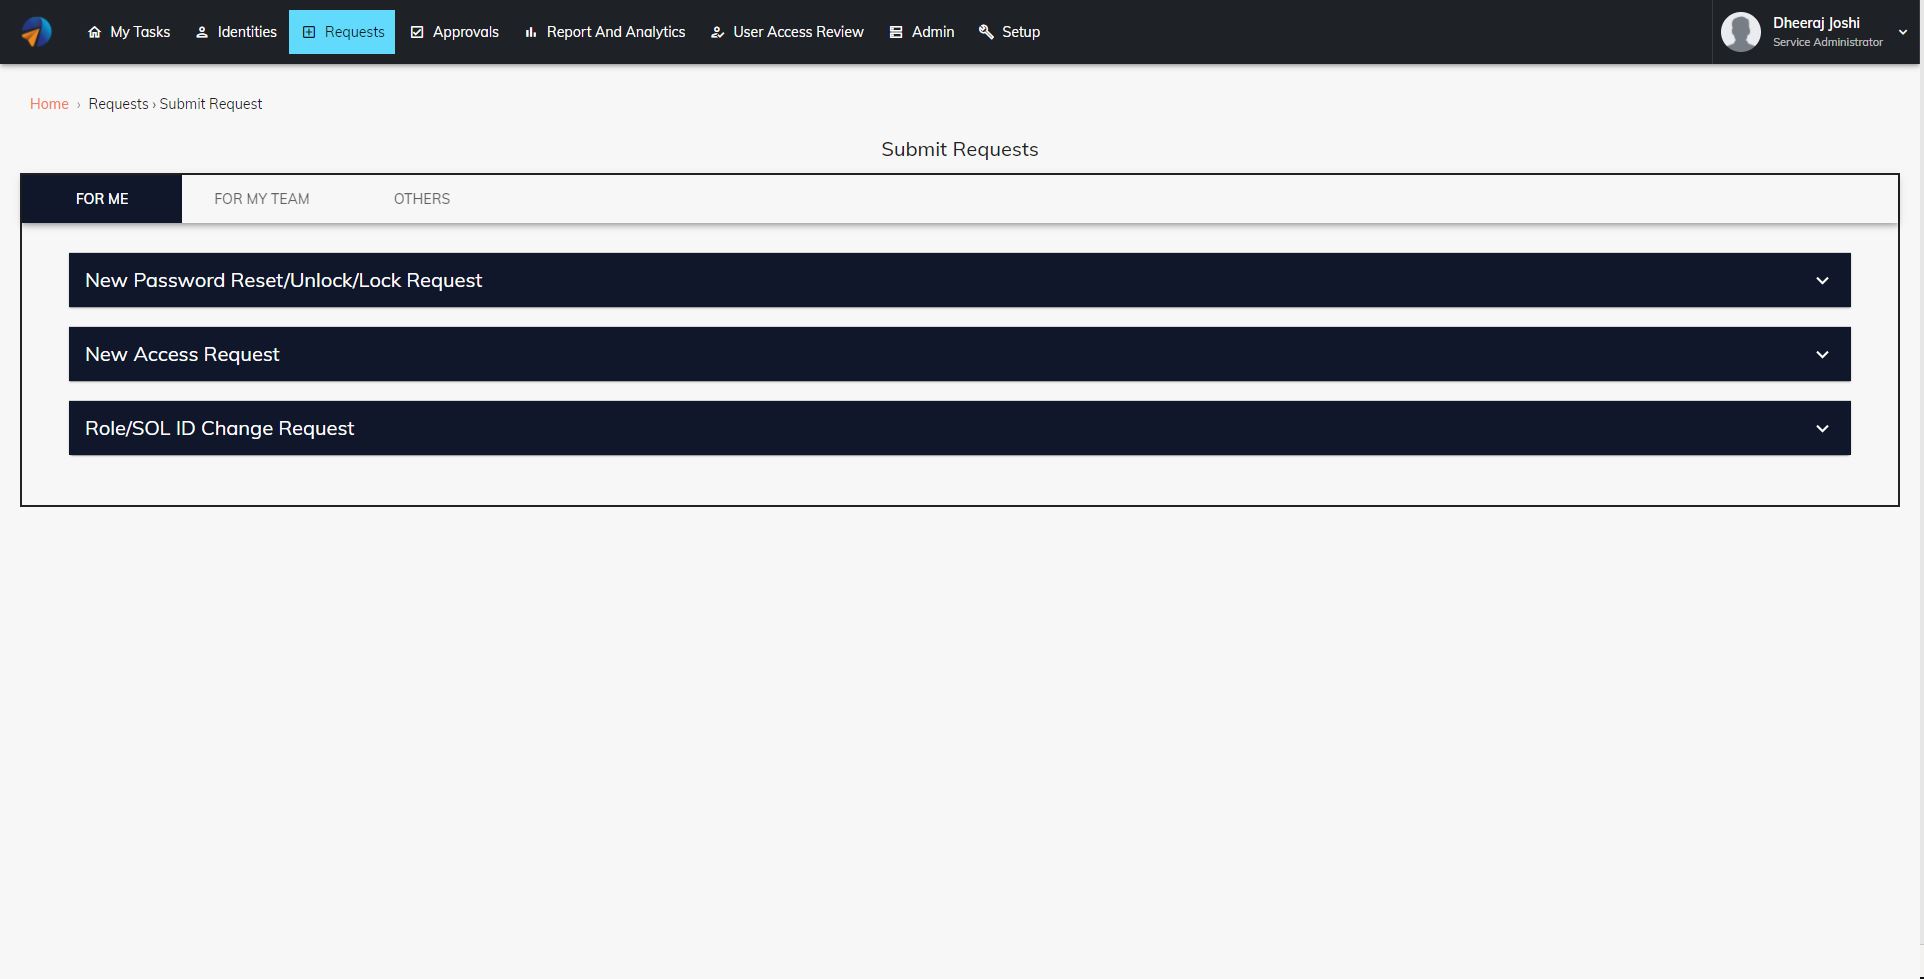Click the application logo
Image resolution: width=1924 pixels, height=979 pixels.
pyautogui.click(x=36, y=31)
